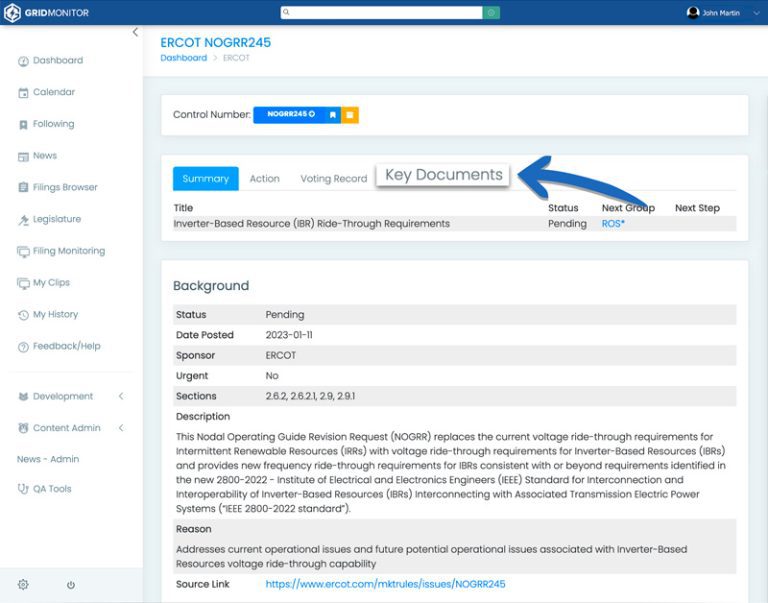Open QA Tools stethoscope icon
The width and height of the screenshot is (768, 603).
pyautogui.click(x=23, y=489)
